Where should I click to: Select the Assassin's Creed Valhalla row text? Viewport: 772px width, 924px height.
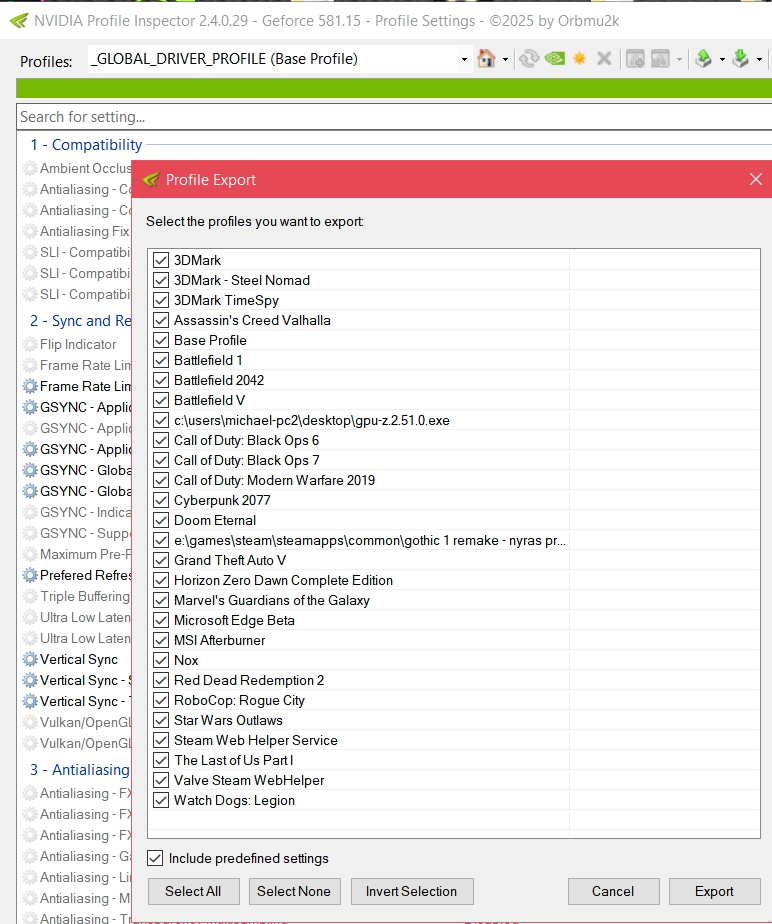click(x=252, y=321)
